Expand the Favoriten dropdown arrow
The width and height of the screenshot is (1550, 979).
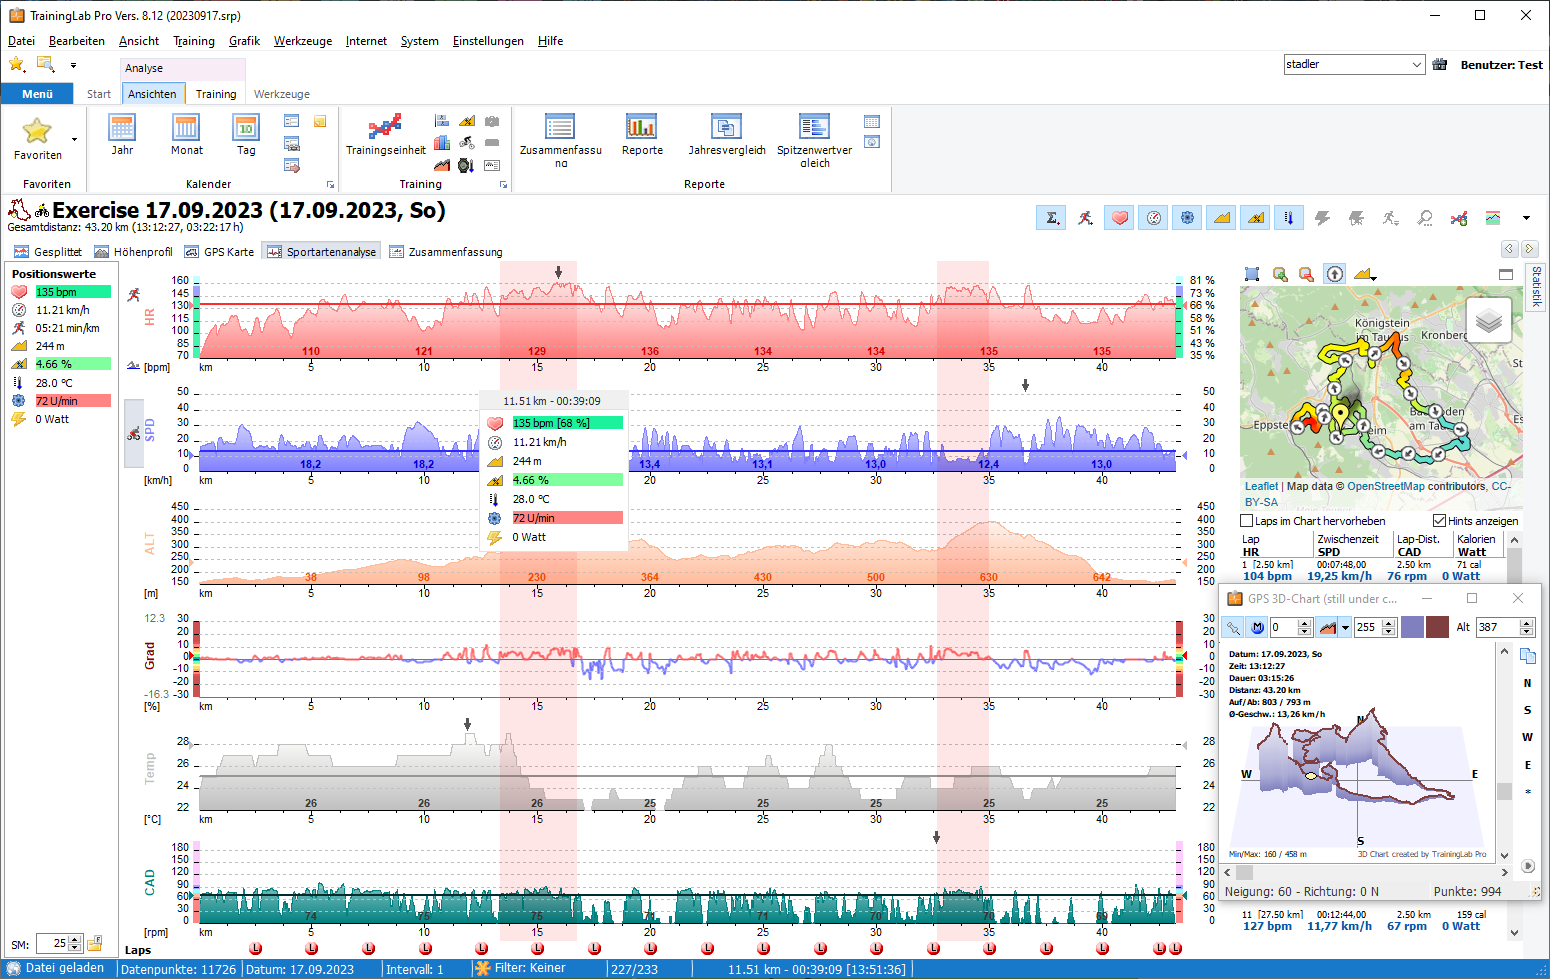pyautogui.click(x=74, y=139)
